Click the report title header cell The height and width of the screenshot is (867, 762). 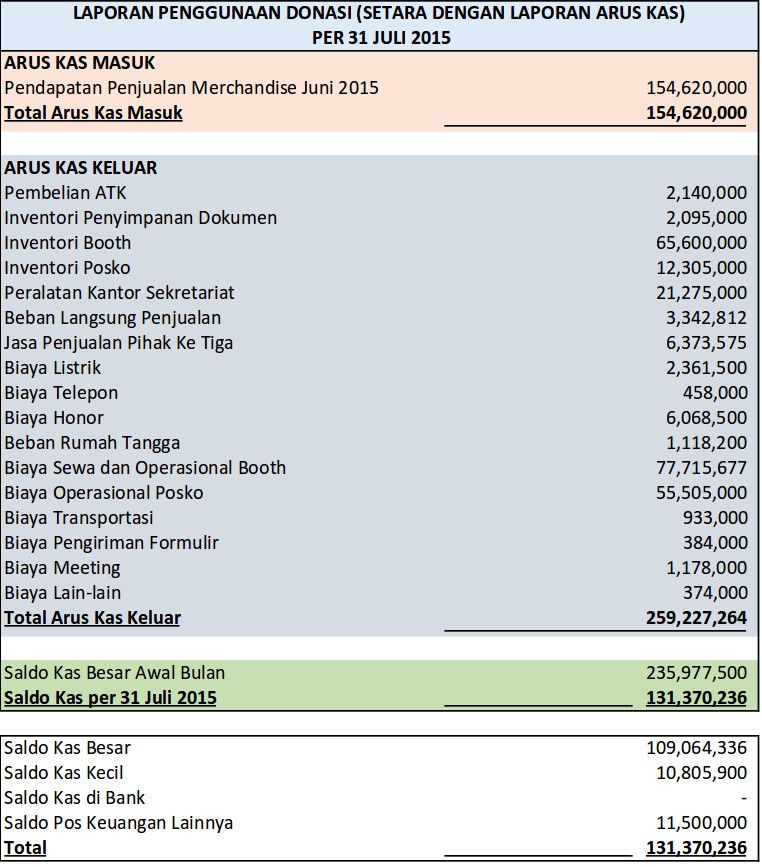point(380,26)
